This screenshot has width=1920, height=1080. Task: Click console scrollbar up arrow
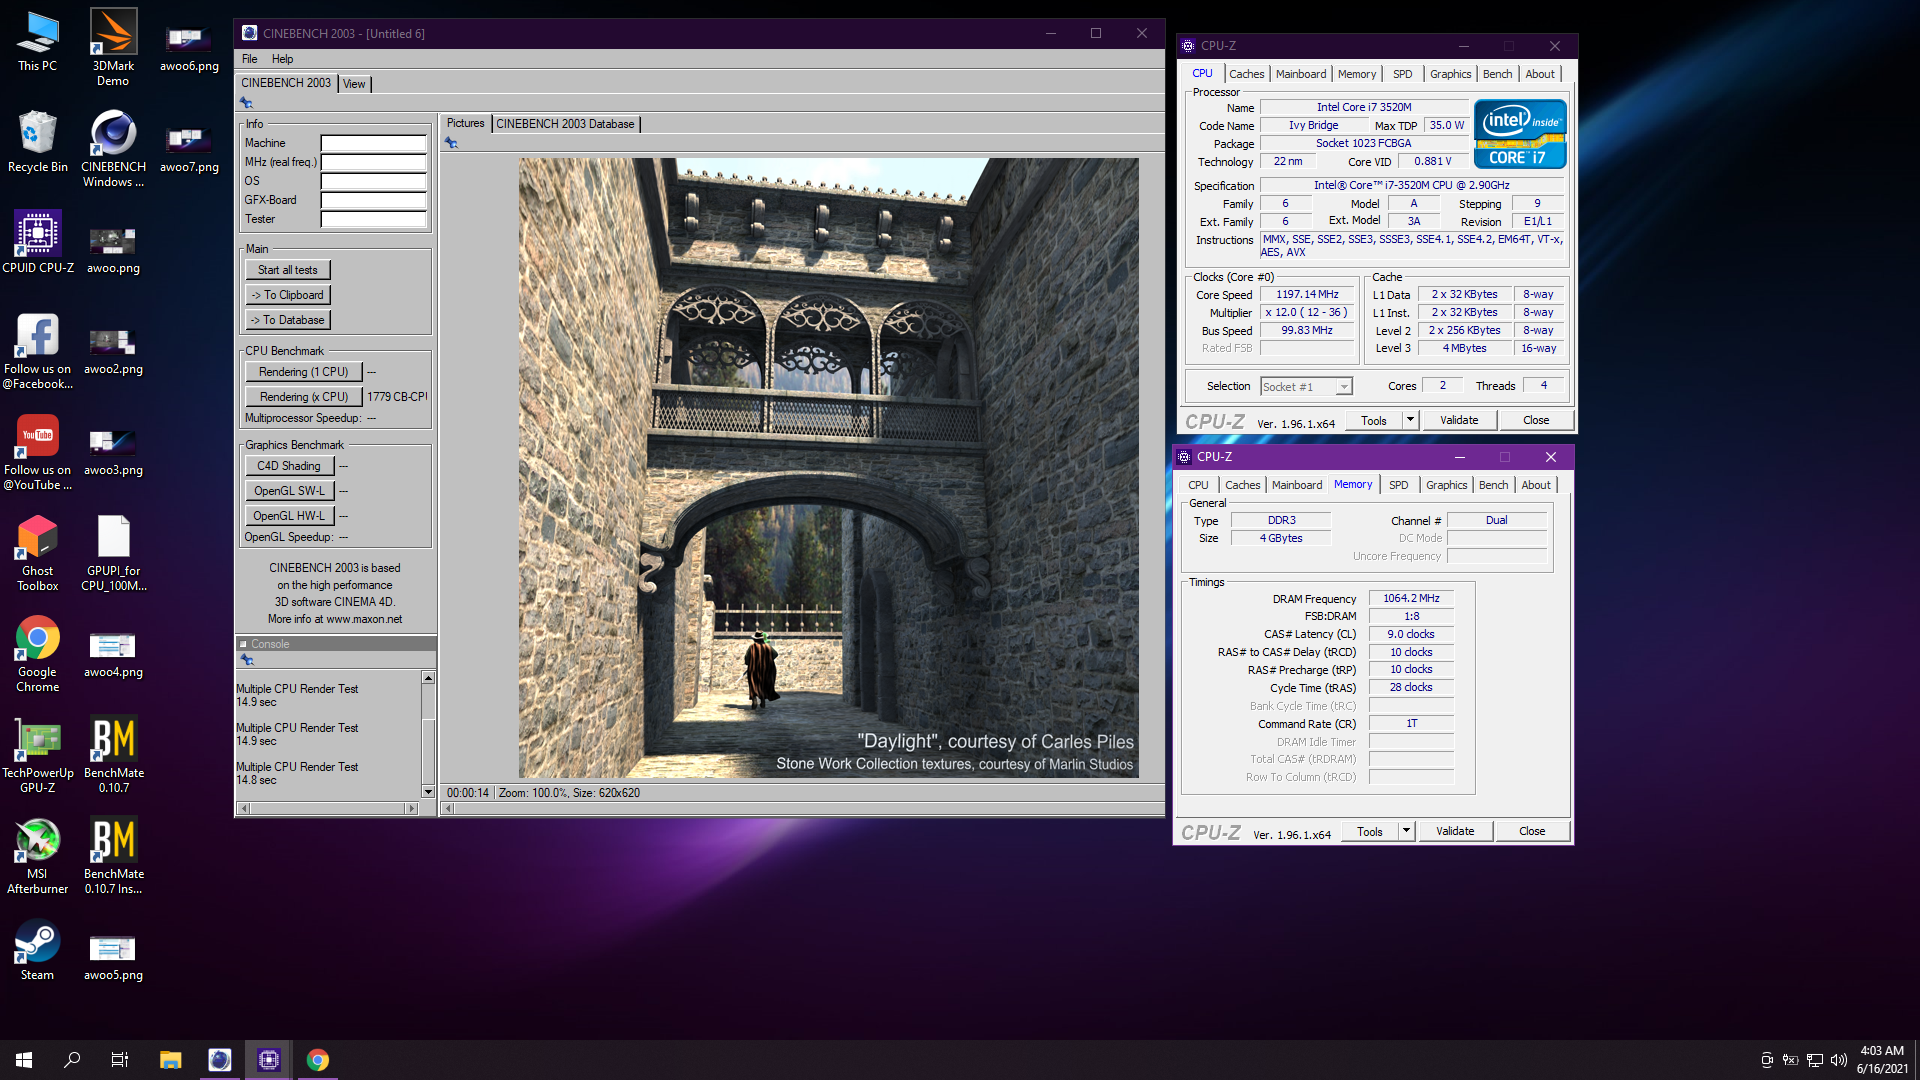tap(428, 678)
